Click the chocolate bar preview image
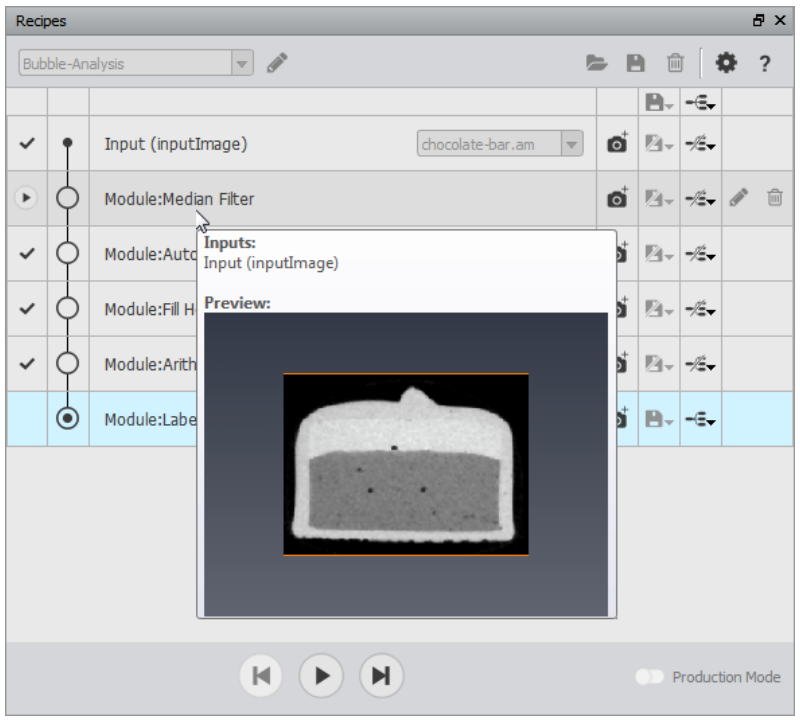This screenshot has height=722, width=800. [406, 464]
